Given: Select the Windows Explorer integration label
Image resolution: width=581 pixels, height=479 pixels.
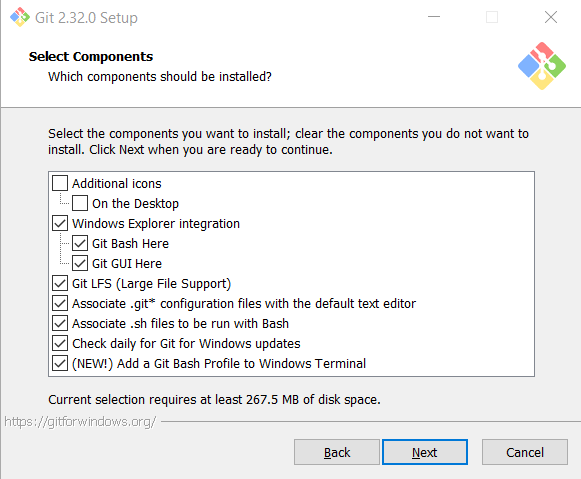Looking at the screenshot, I should click(156, 223).
